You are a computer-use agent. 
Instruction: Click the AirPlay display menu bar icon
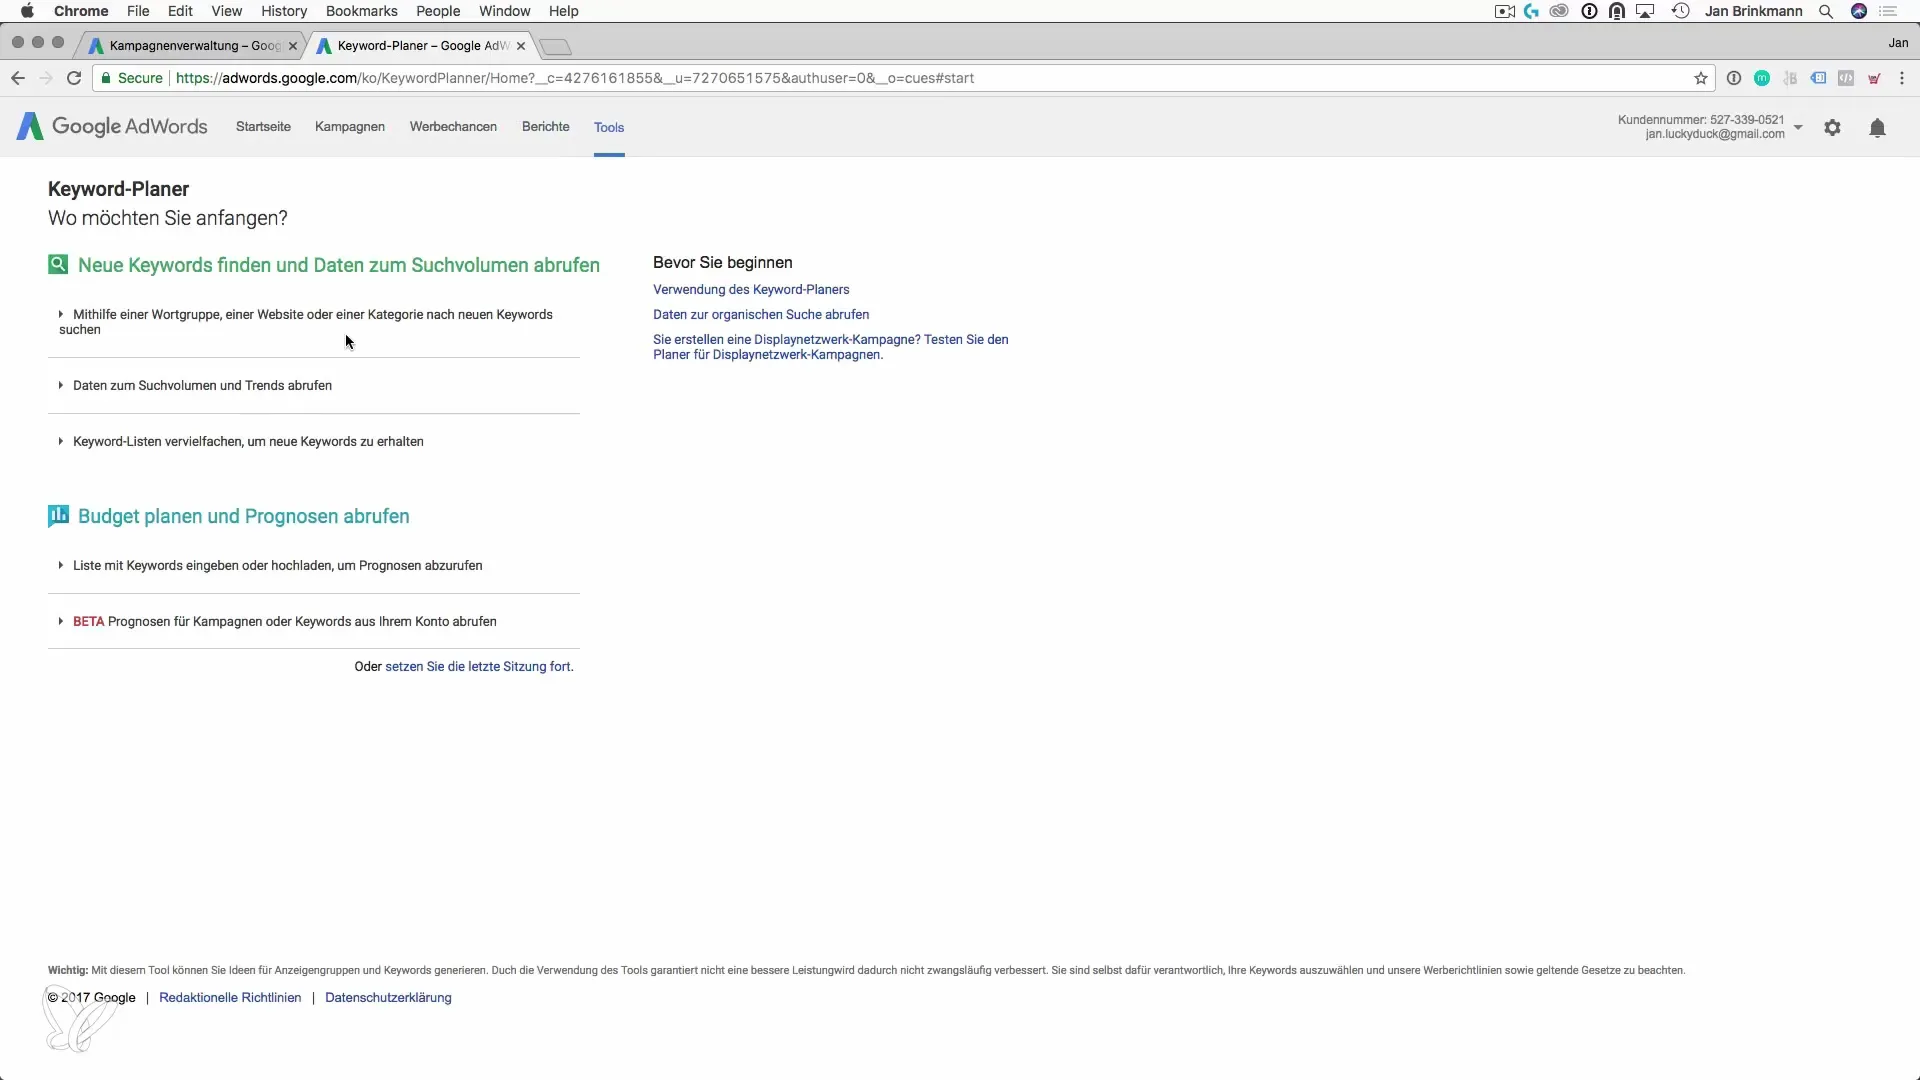1644,11
